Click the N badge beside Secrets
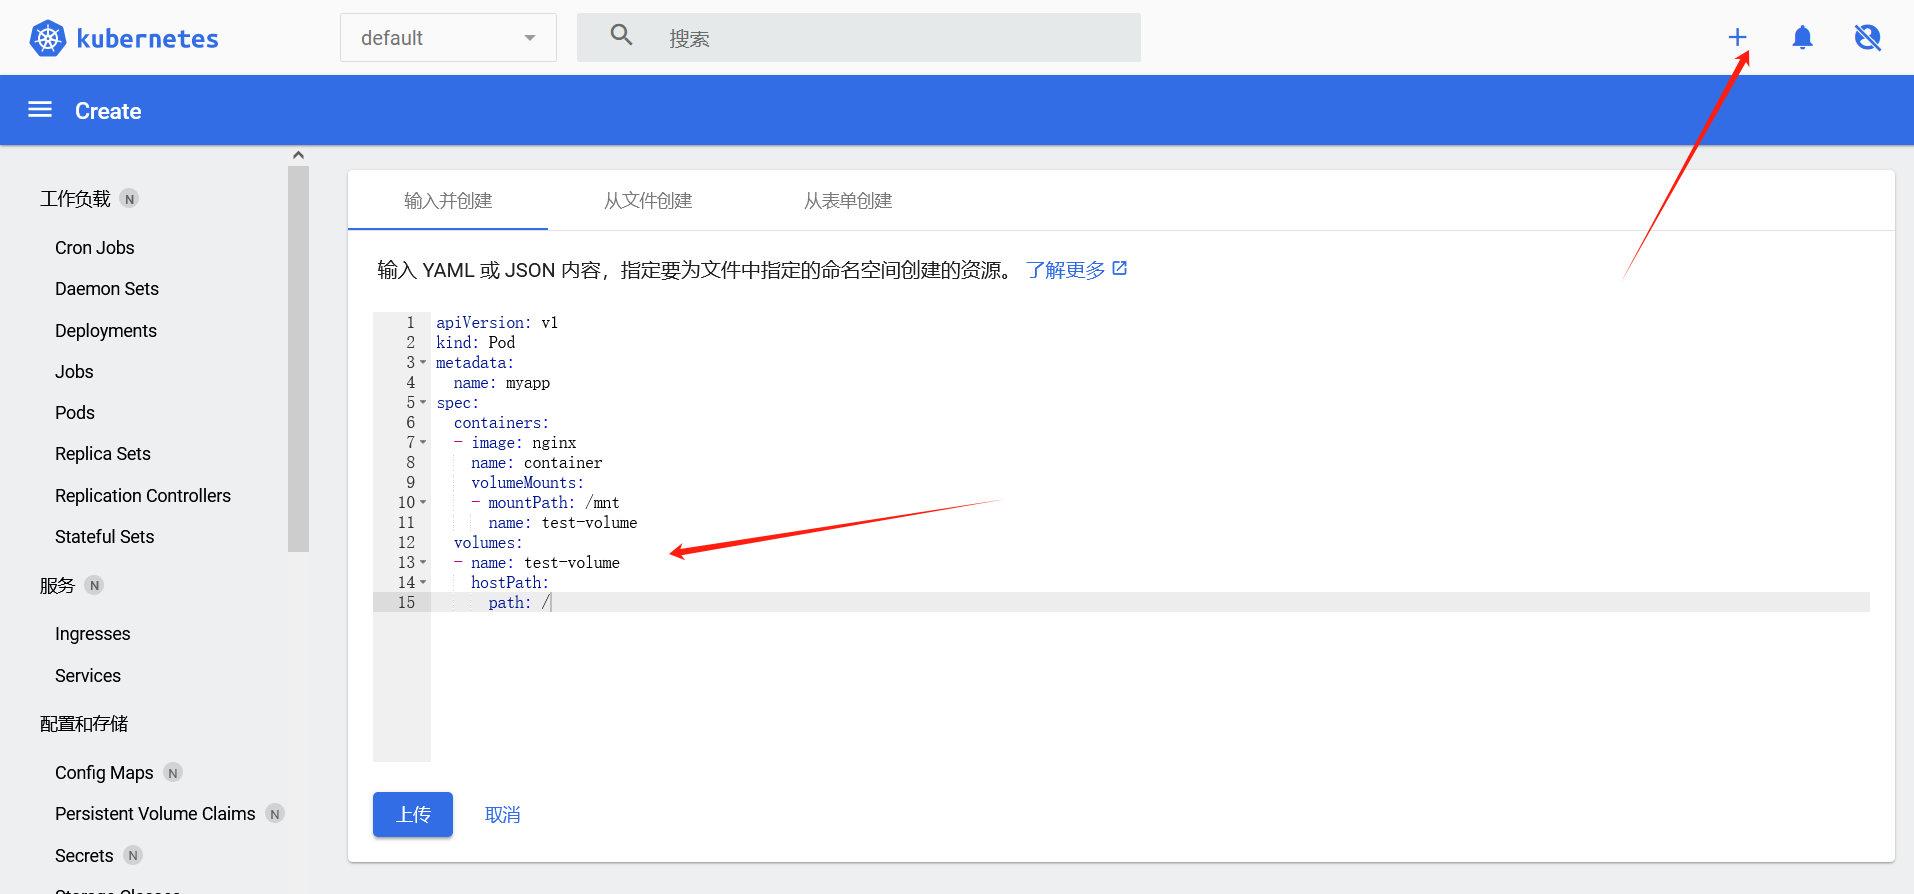1914x894 pixels. 133,856
